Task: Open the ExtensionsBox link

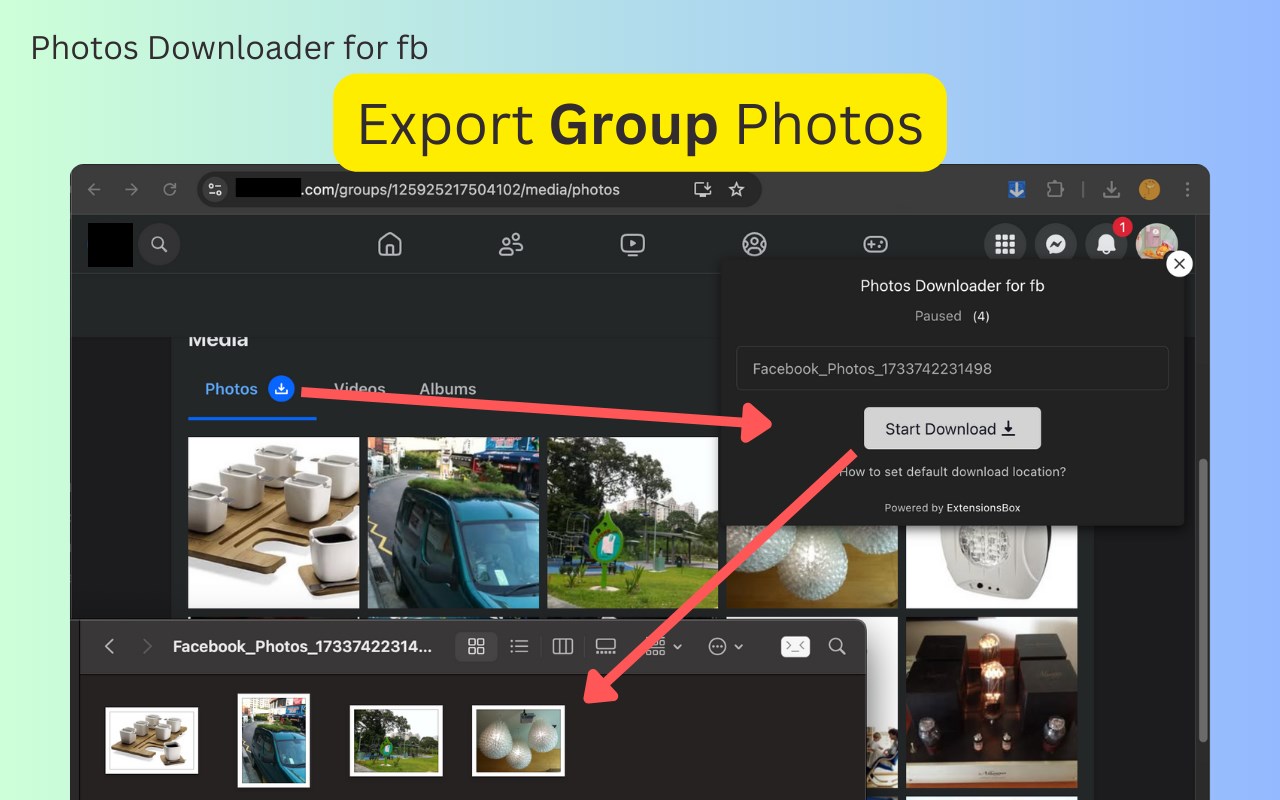Action: 985,508
